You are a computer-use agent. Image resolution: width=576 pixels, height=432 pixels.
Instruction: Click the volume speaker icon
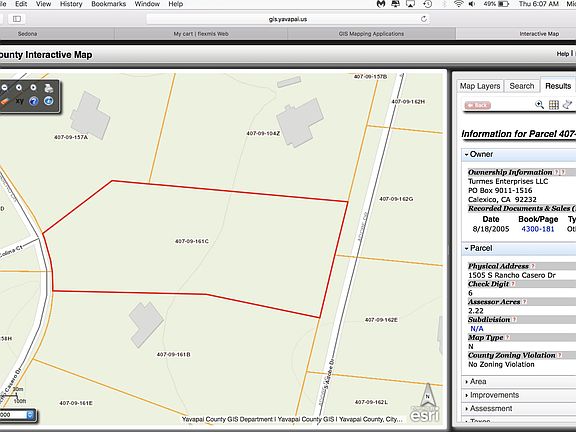click(472, 4)
